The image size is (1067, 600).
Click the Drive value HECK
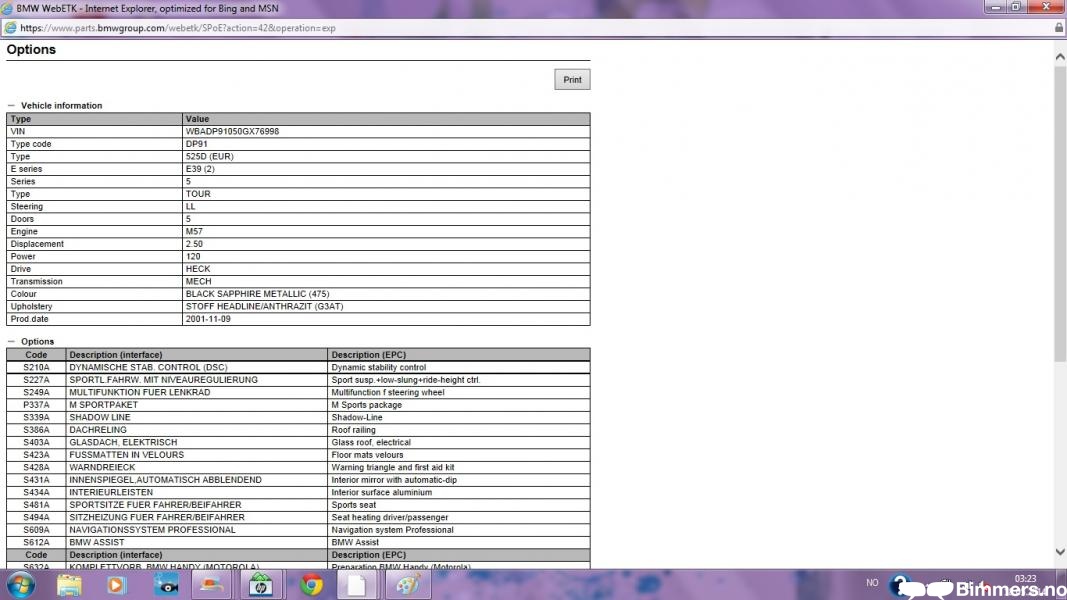click(x=198, y=269)
